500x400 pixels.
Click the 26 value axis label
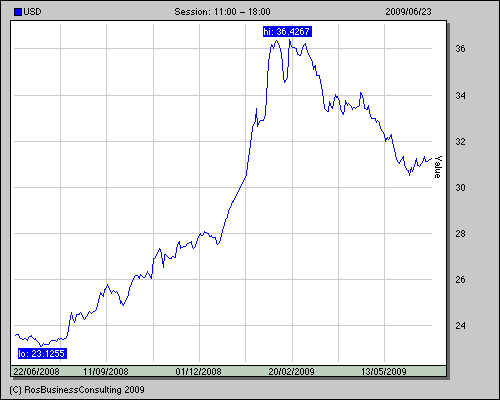[x=460, y=280]
